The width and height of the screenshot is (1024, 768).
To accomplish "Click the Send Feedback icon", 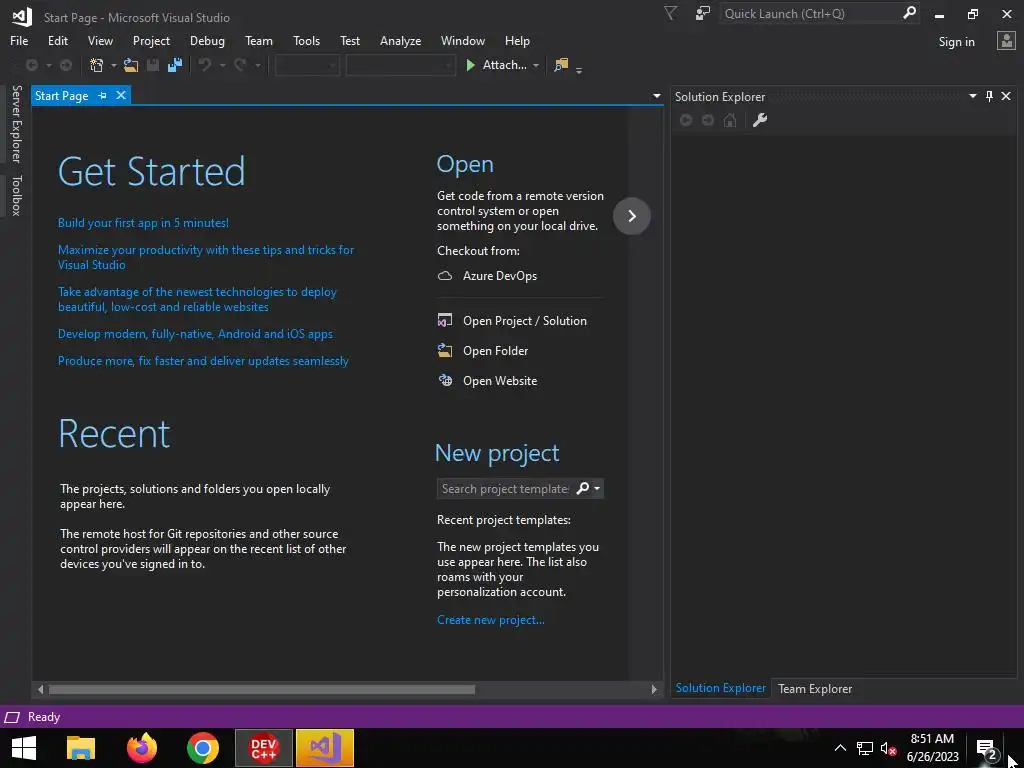I will tap(703, 14).
